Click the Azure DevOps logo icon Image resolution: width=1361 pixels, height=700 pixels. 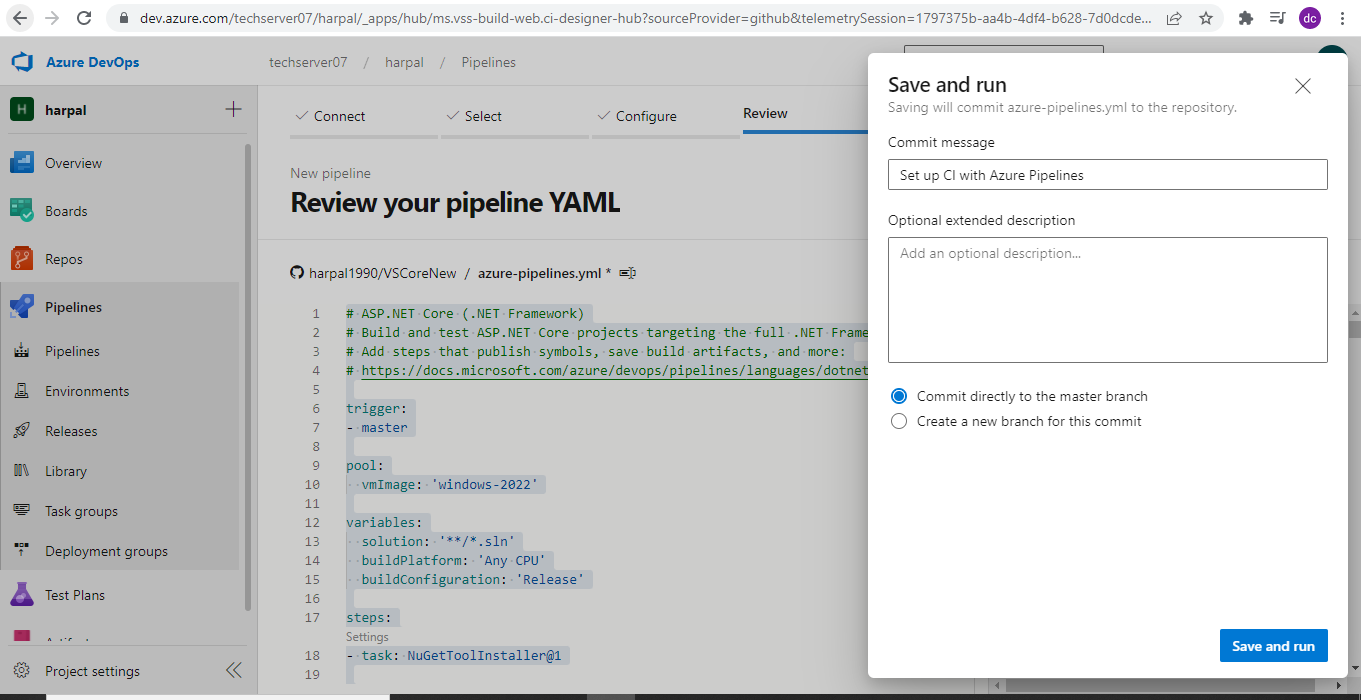pyautogui.click(x=22, y=62)
